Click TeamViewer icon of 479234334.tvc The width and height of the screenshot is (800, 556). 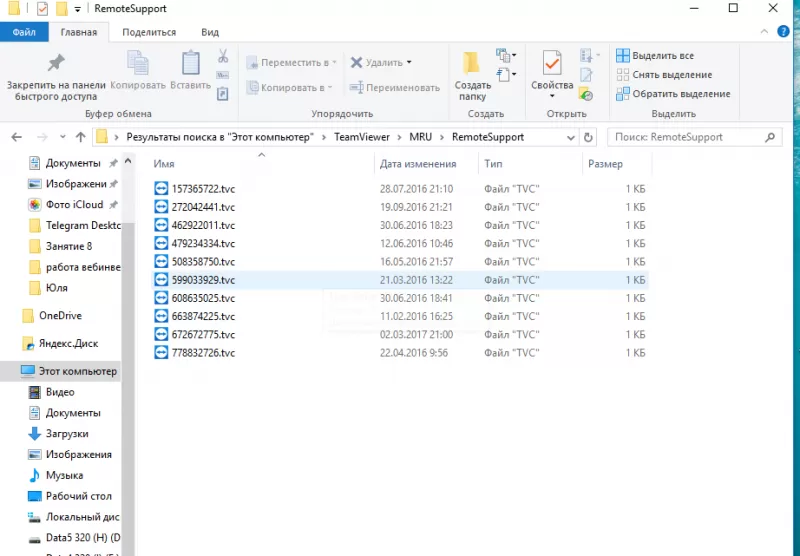[x=161, y=243]
